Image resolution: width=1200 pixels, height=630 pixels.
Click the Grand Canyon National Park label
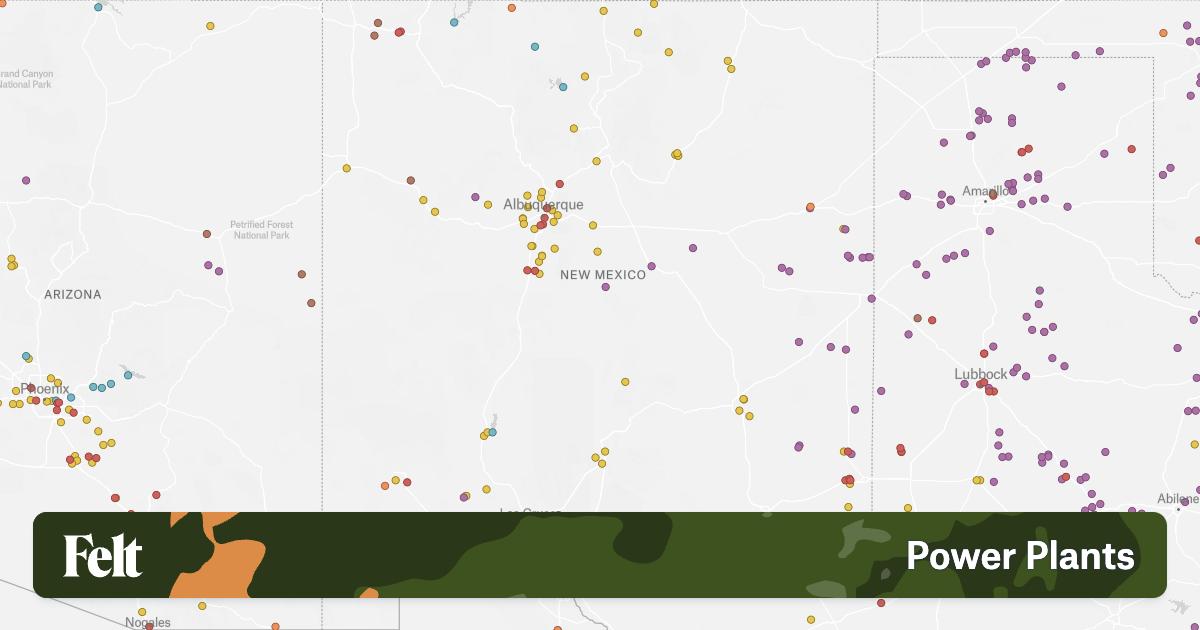tap(25, 78)
